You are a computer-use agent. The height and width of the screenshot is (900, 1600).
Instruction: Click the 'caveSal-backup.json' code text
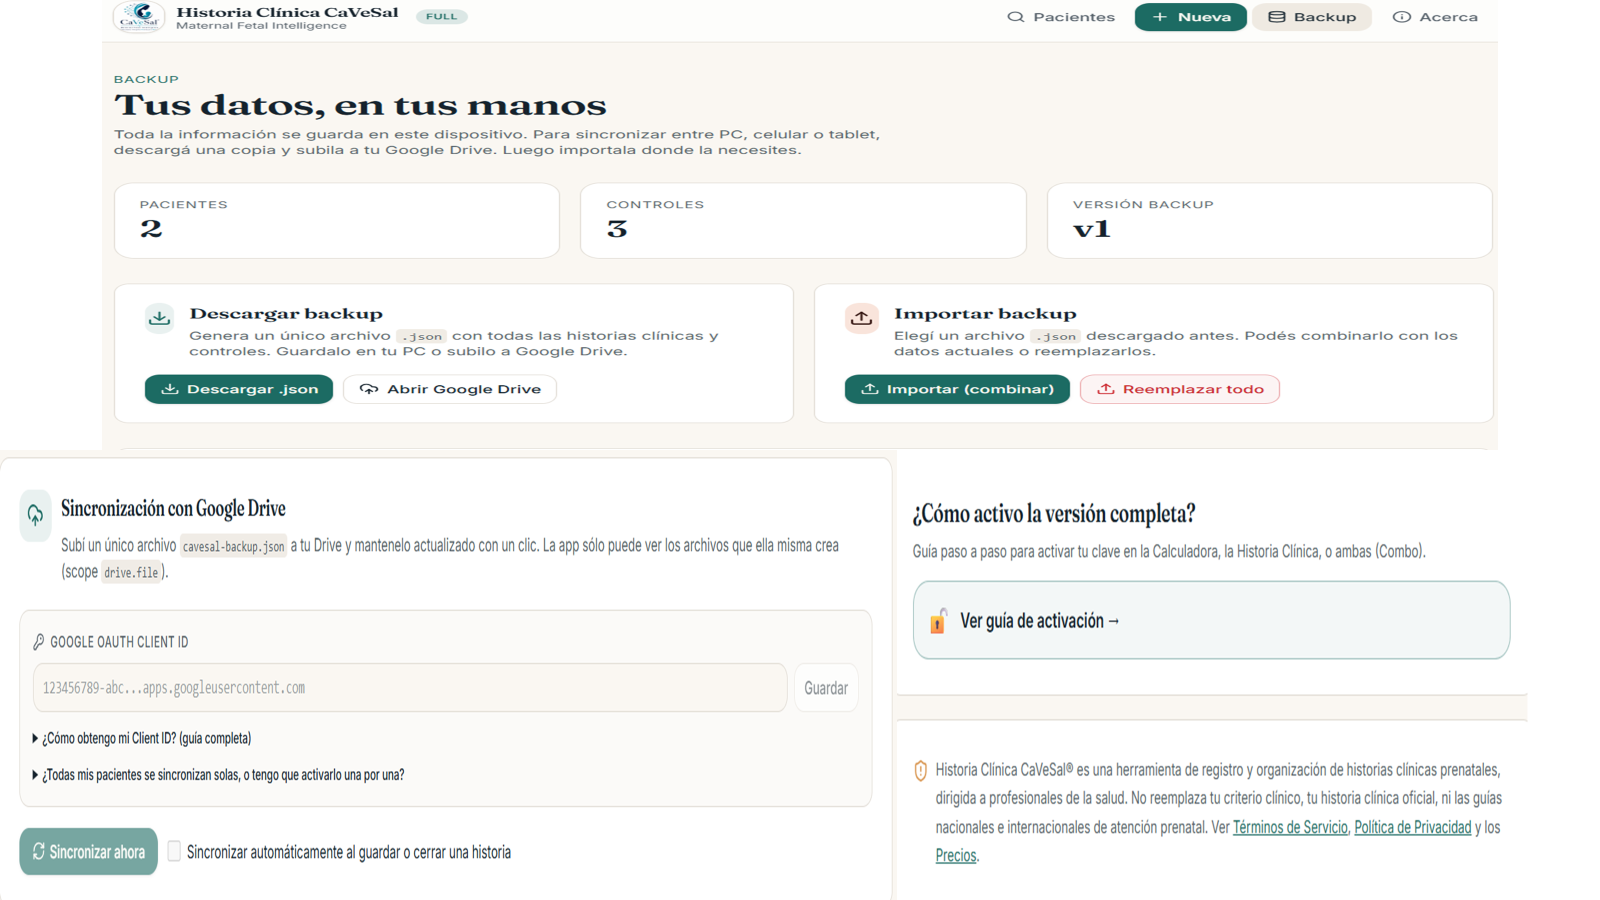coord(233,547)
